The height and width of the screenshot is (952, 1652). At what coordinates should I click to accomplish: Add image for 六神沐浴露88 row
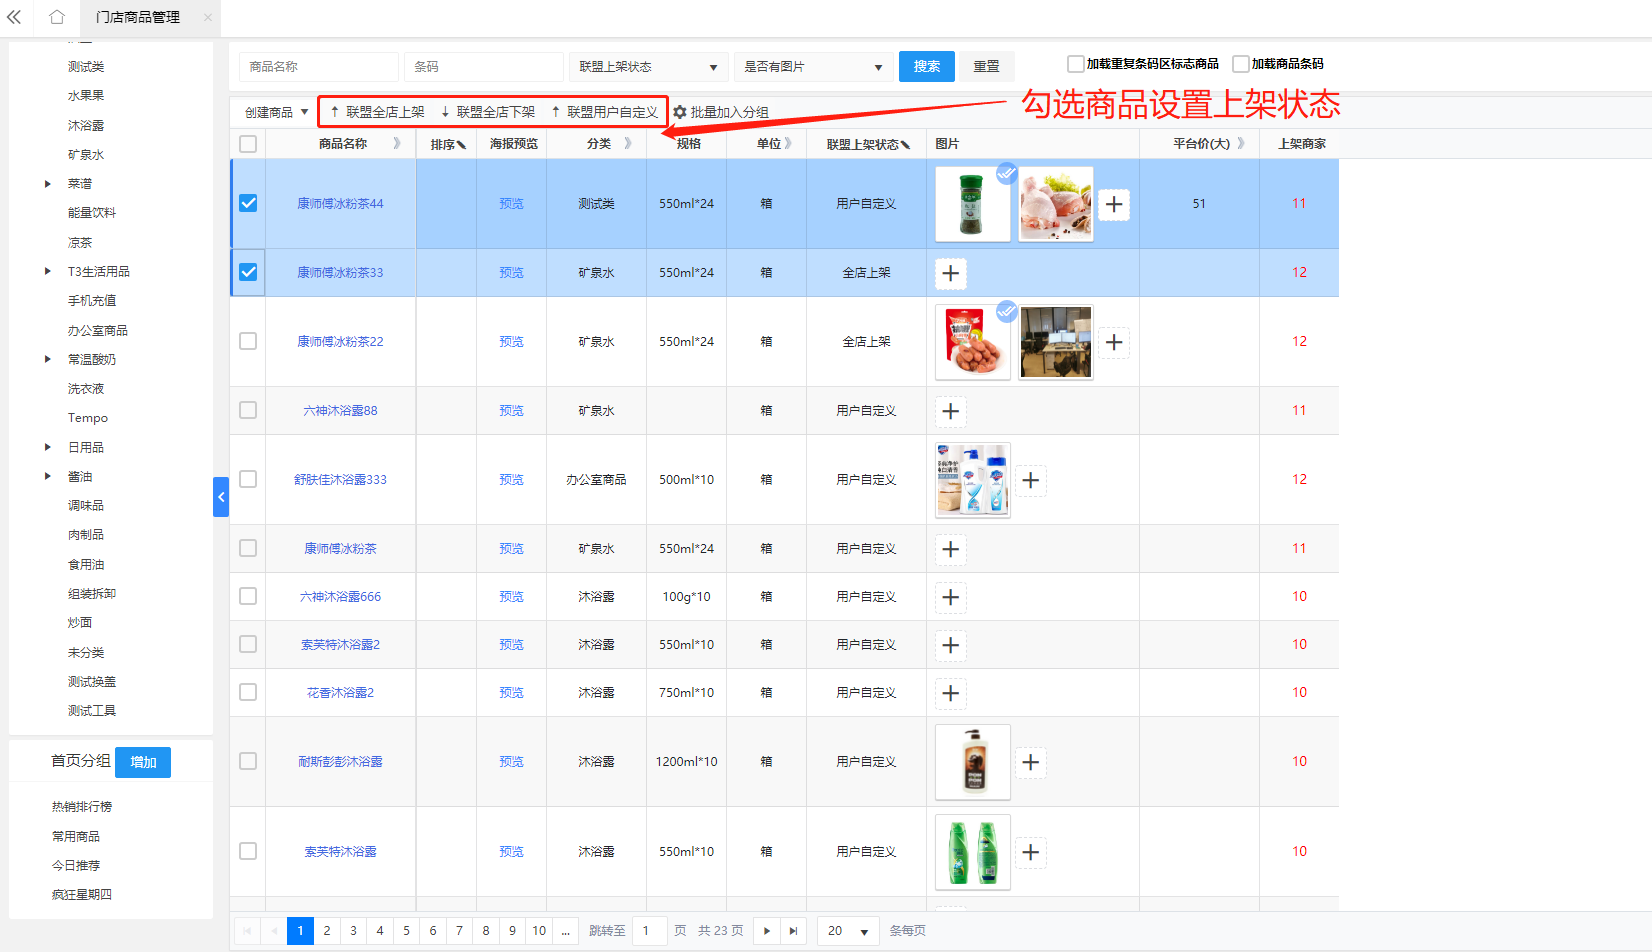coord(951,411)
